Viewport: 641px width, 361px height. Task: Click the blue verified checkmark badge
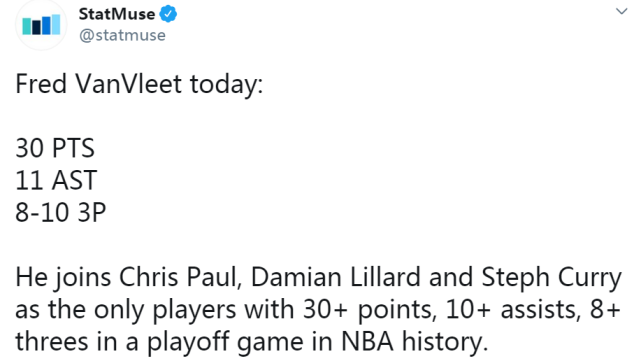168,14
